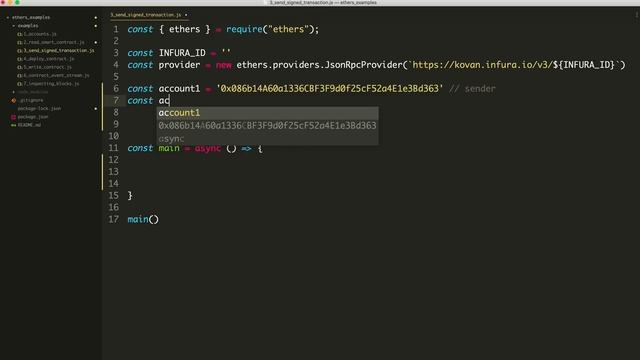Click line number 17 in the gutter
The image size is (640, 360).
click(x=113, y=219)
